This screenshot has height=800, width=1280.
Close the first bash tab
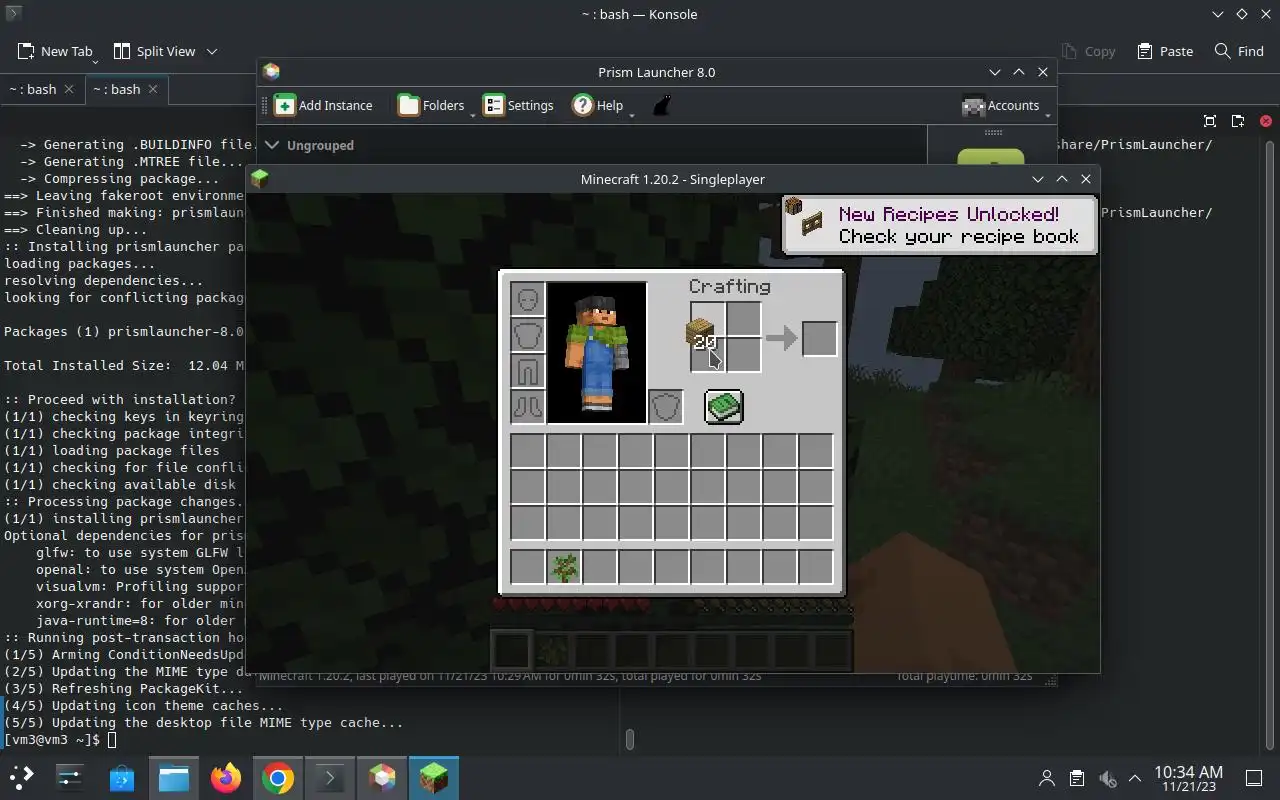[69, 89]
